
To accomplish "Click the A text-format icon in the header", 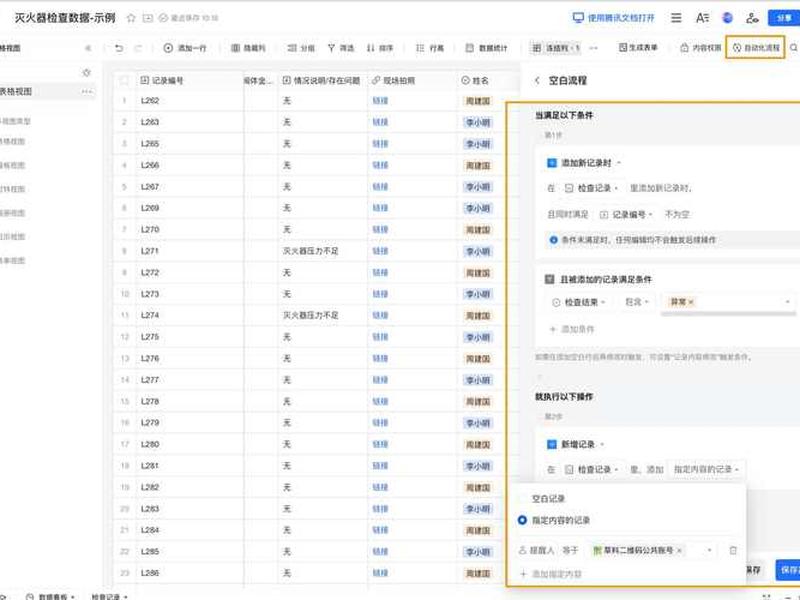I will click(x=702, y=18).
